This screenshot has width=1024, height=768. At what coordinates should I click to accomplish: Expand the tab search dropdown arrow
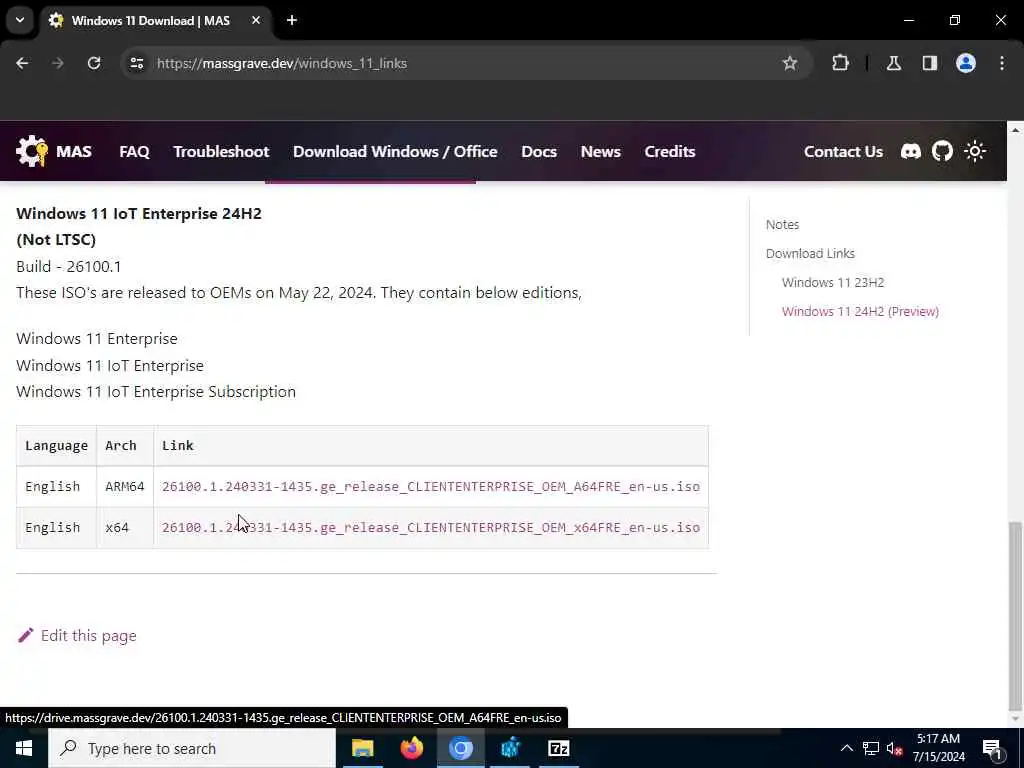tap(20, 20)
